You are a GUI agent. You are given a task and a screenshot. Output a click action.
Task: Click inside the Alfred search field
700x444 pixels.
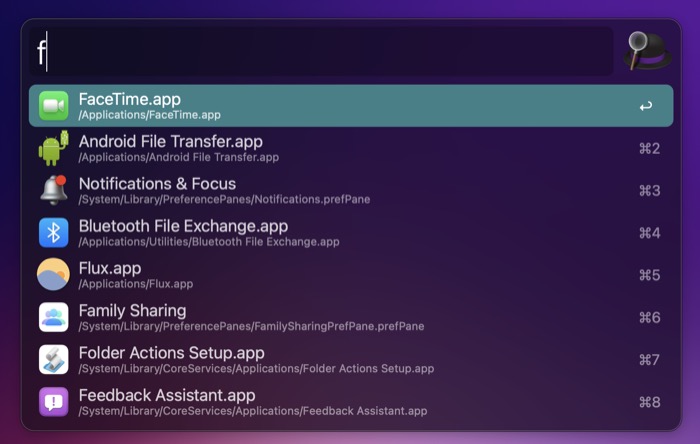(320, 51)
